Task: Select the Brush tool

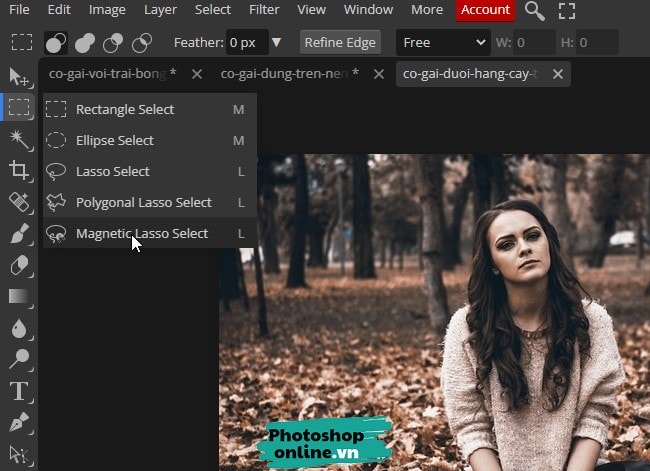Action: pos(18,234)
